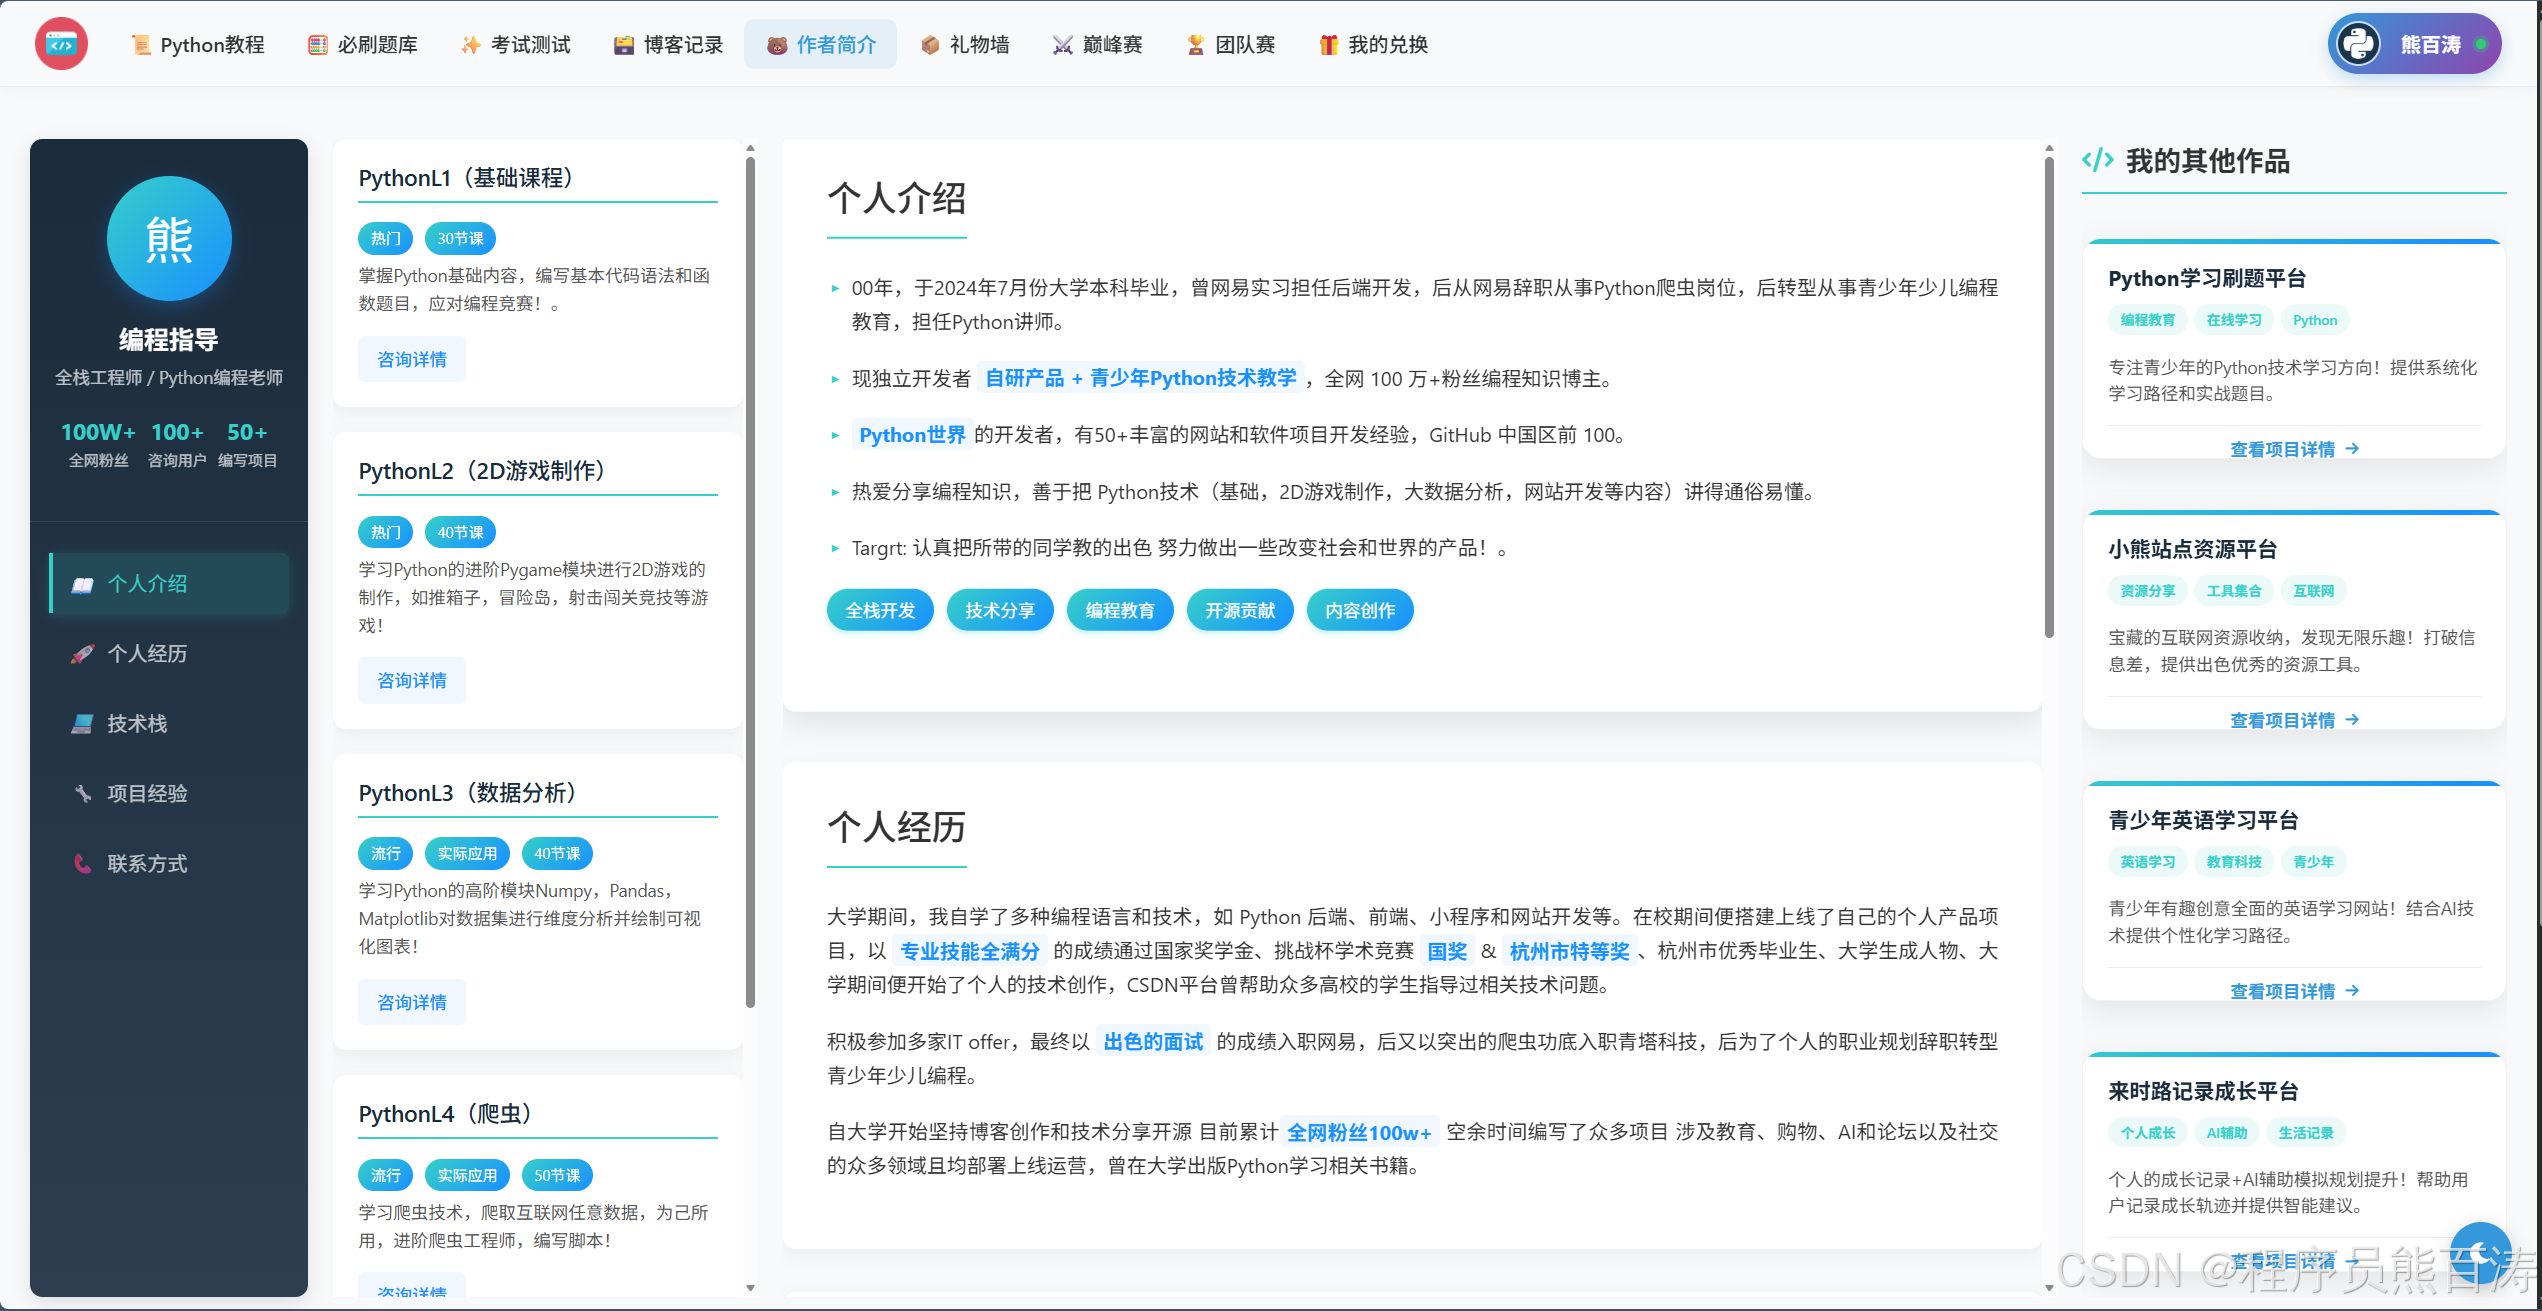
Task: Click the sparkle icon beside 考试测试
Action: [x=470, y=45]
